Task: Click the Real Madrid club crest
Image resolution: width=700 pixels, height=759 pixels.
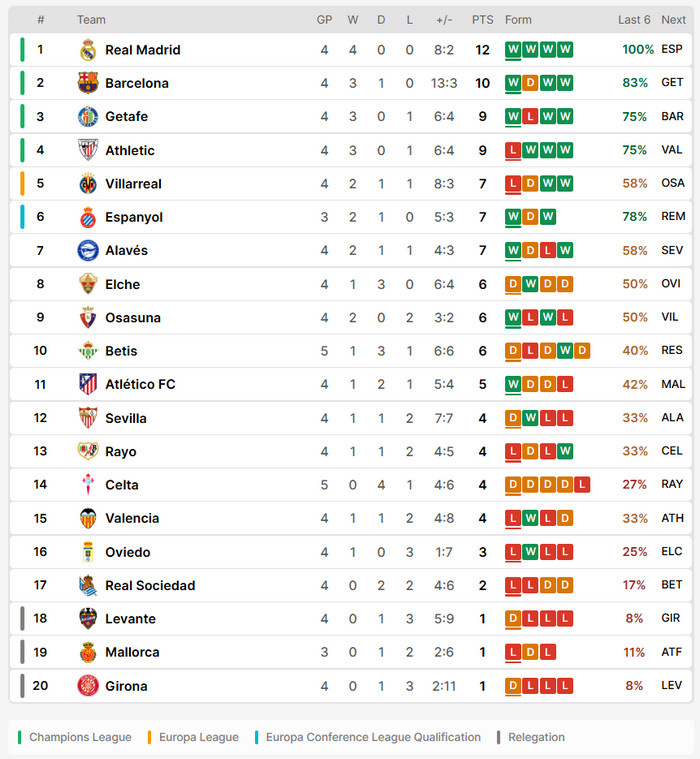Action: (x=88, y=50)
